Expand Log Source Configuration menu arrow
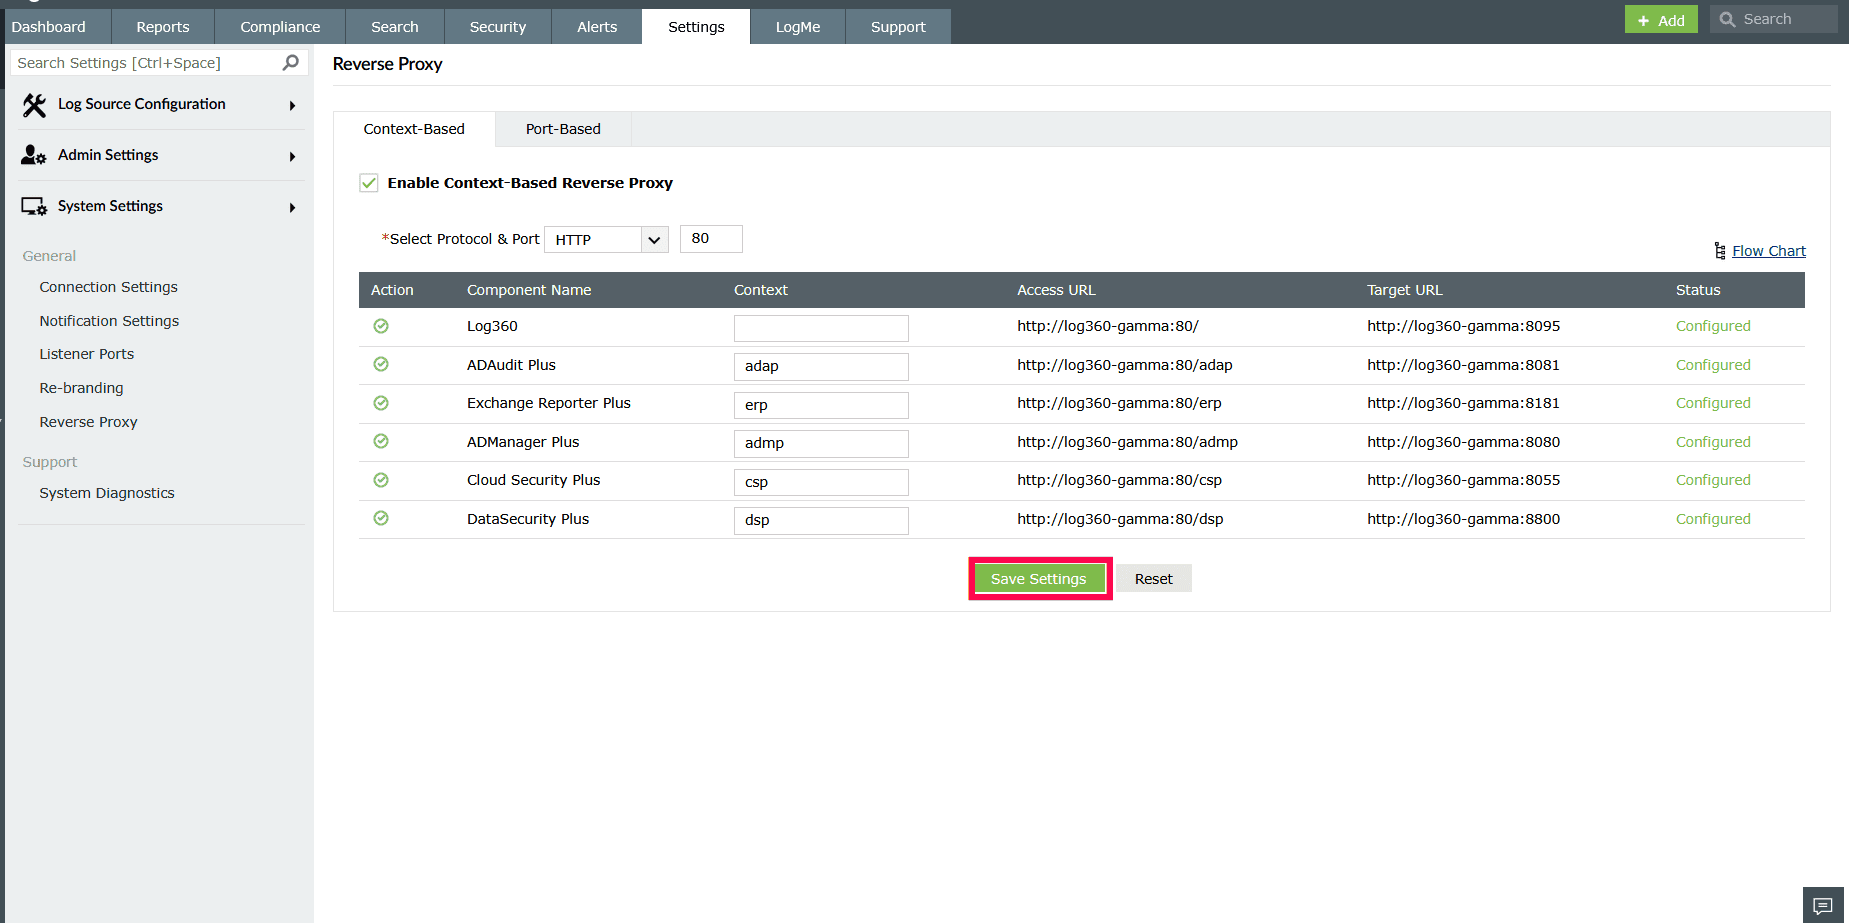The width and height of the screenshot is (1849, 923). 292,106
